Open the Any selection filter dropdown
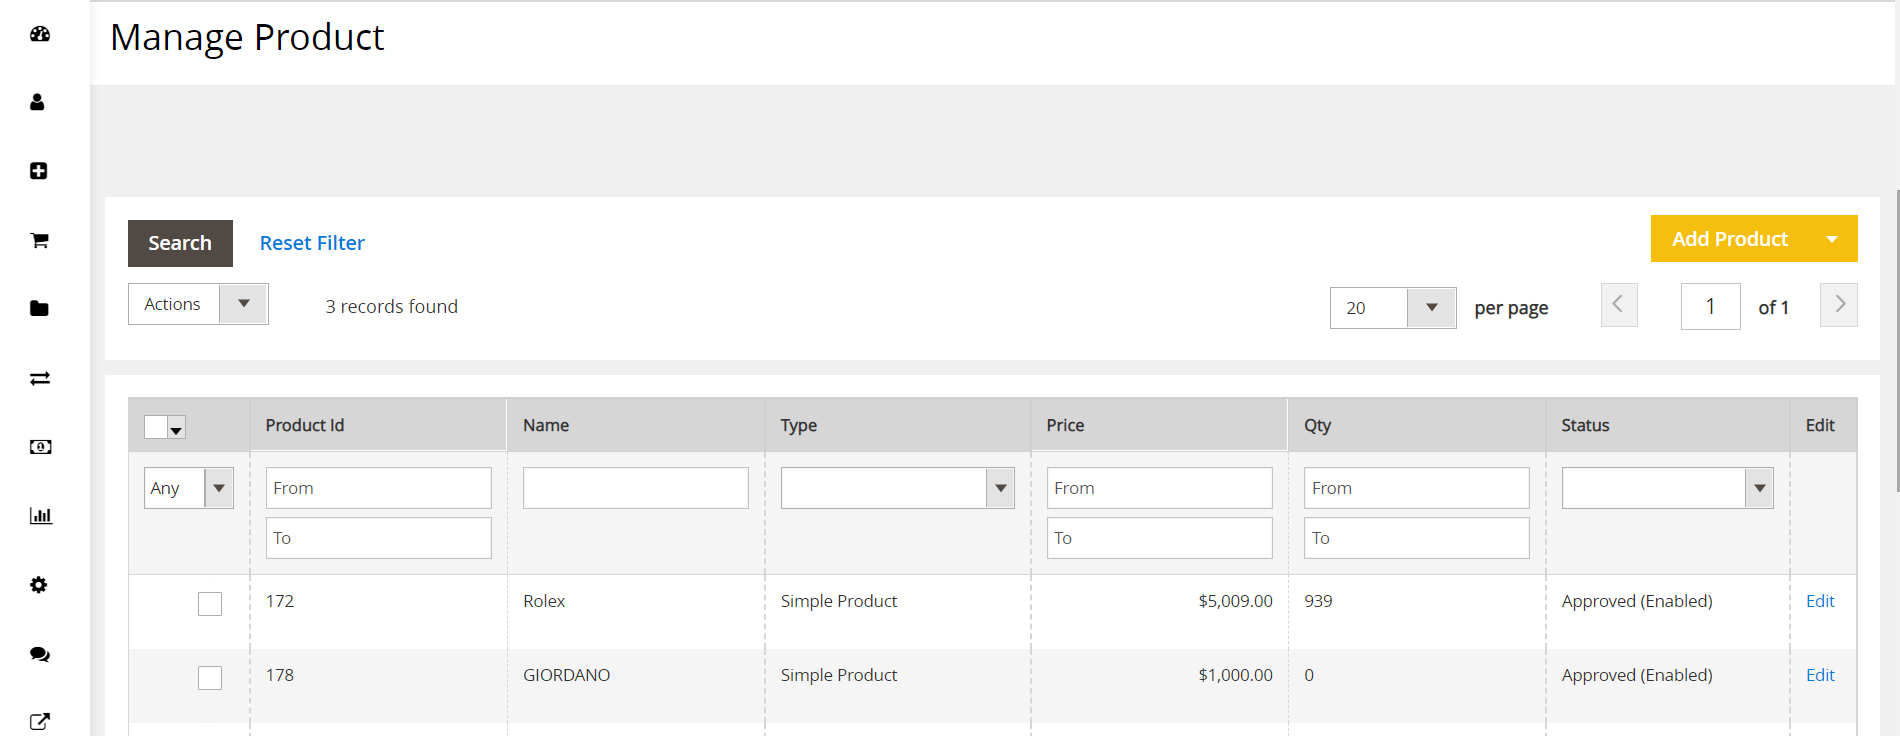Viewport: 1900px width, 736px height. click(189, 488)
